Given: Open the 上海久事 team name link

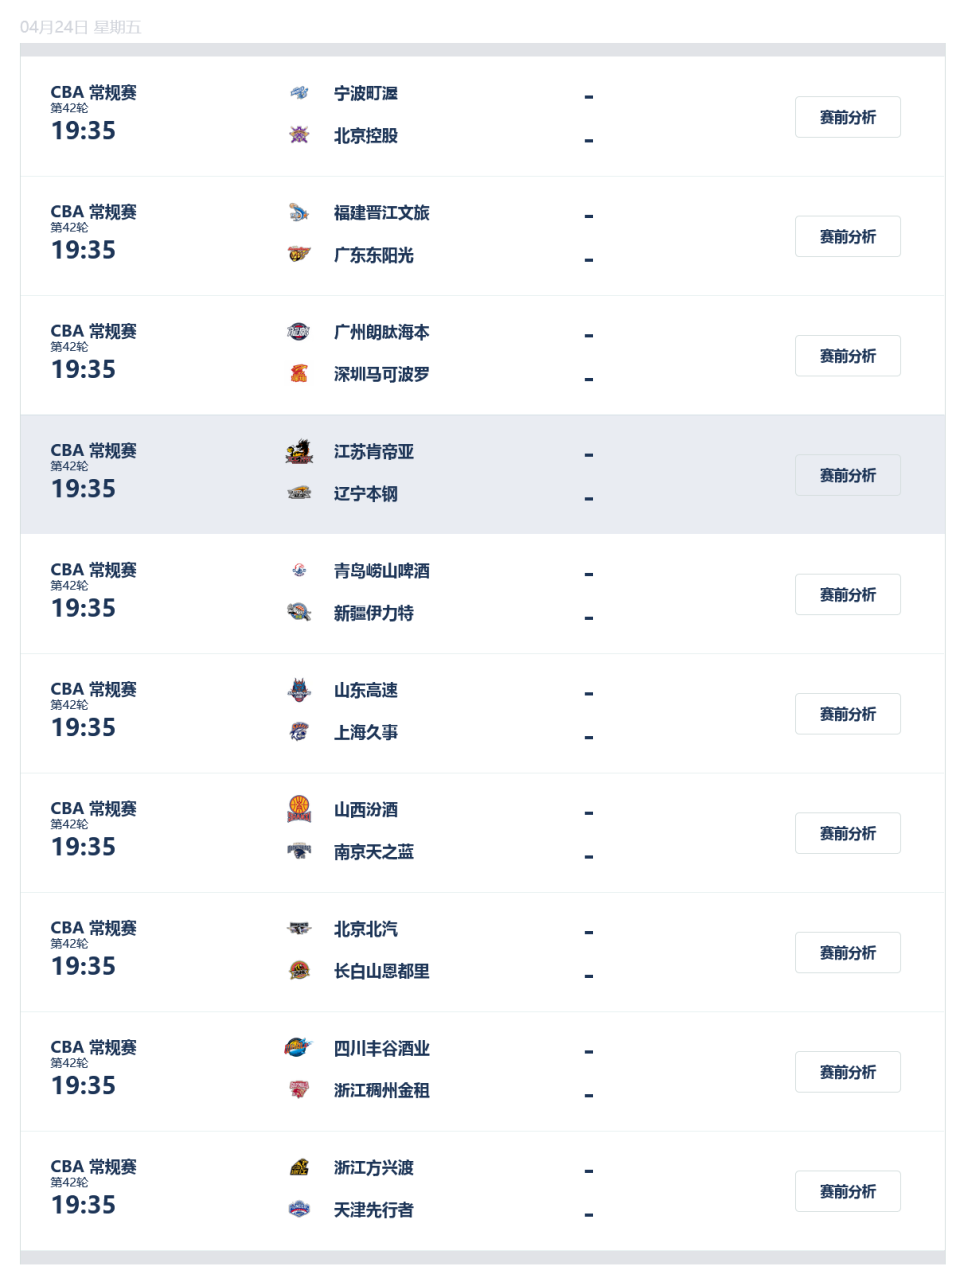Looking at the screenshot, I should 365,732.
